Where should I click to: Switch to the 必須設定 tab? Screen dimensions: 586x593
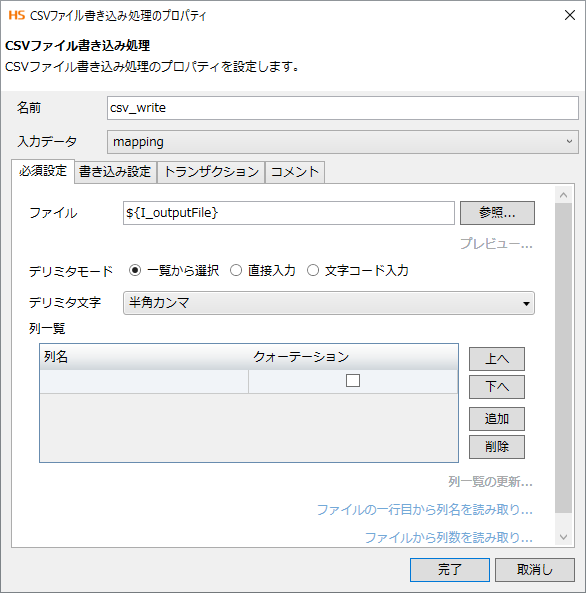pos(43,171)
